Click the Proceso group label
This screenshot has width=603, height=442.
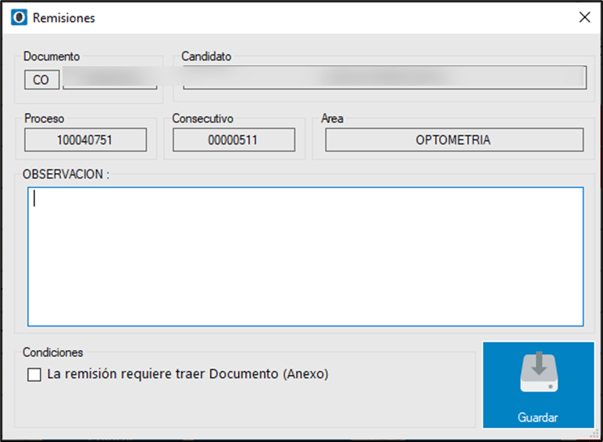45,118
